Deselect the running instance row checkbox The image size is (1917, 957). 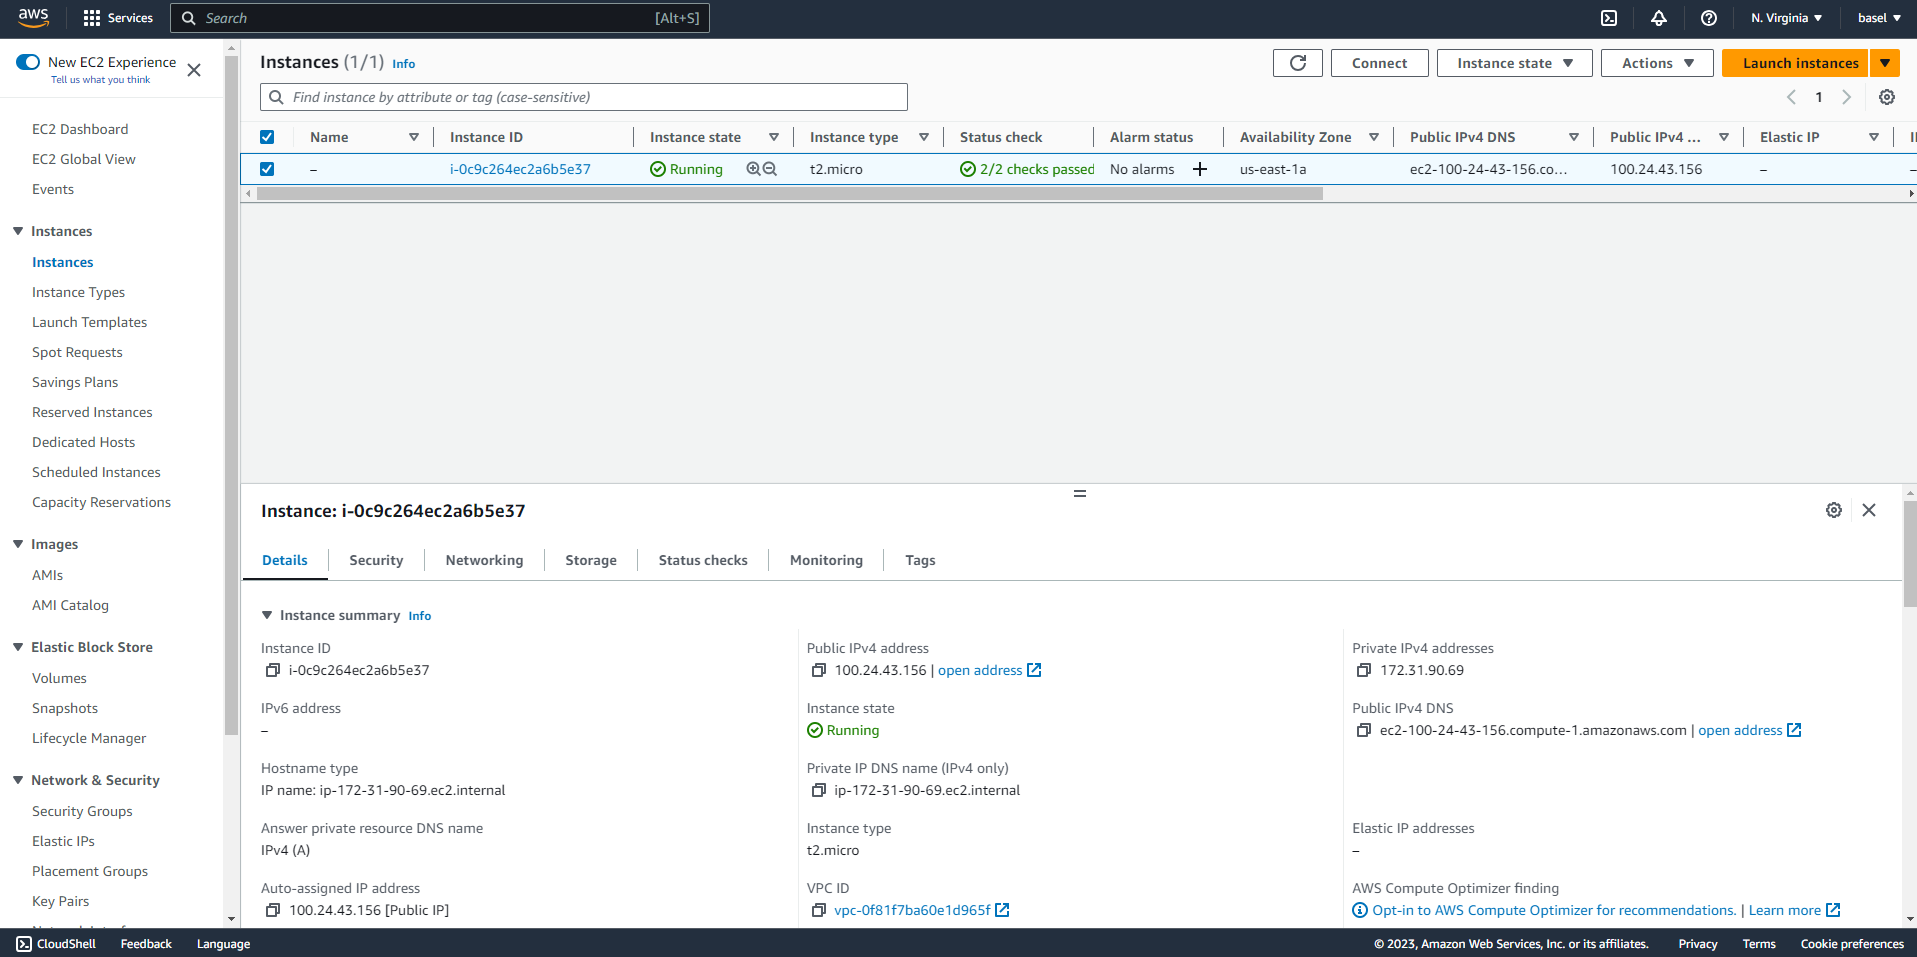(x=267, y=169)
